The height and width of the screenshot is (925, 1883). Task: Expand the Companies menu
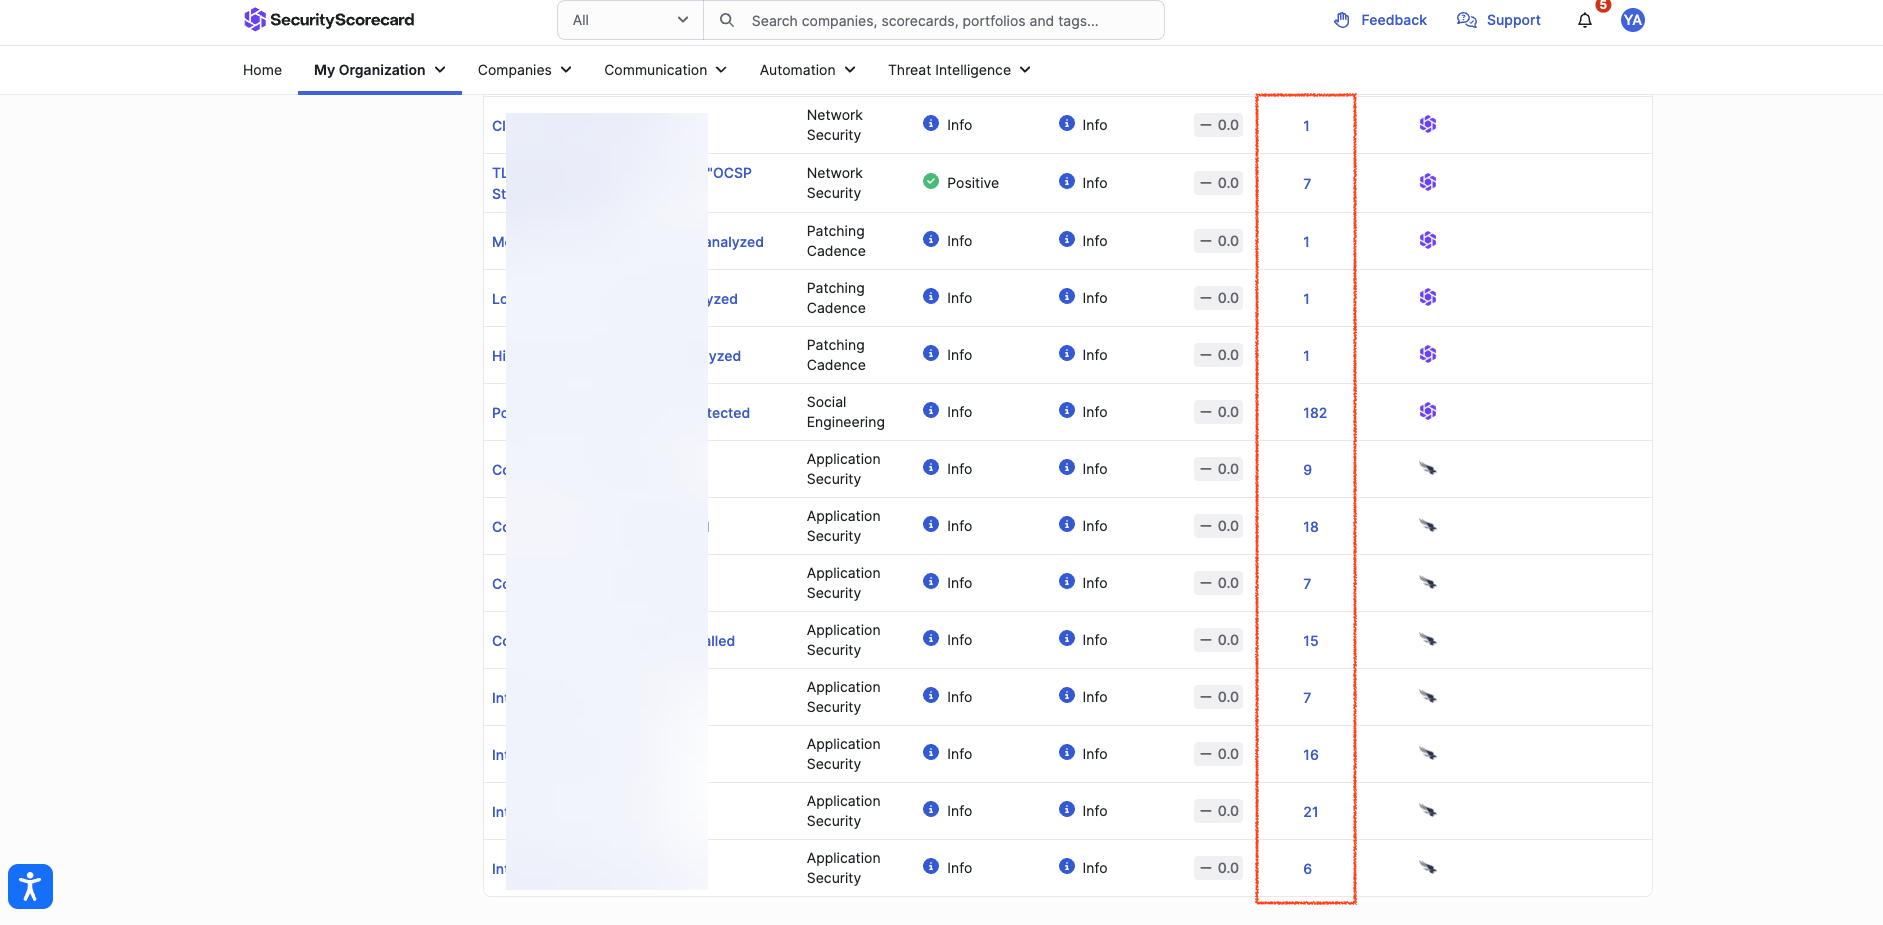524,70
